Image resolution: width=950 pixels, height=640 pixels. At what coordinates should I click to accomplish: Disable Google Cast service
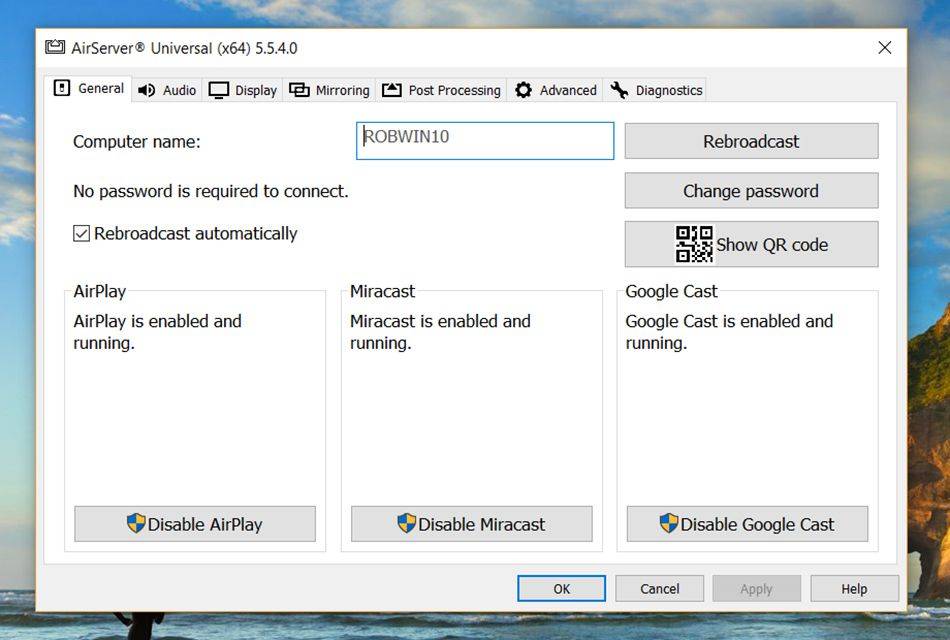[747, 524]
